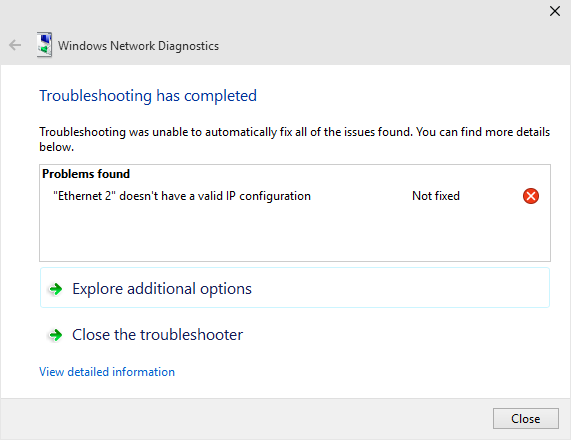Viewport: 571px width, 440px height.
Task: Click the Windows Network Diagnostics title text
Action: [138, 46]
